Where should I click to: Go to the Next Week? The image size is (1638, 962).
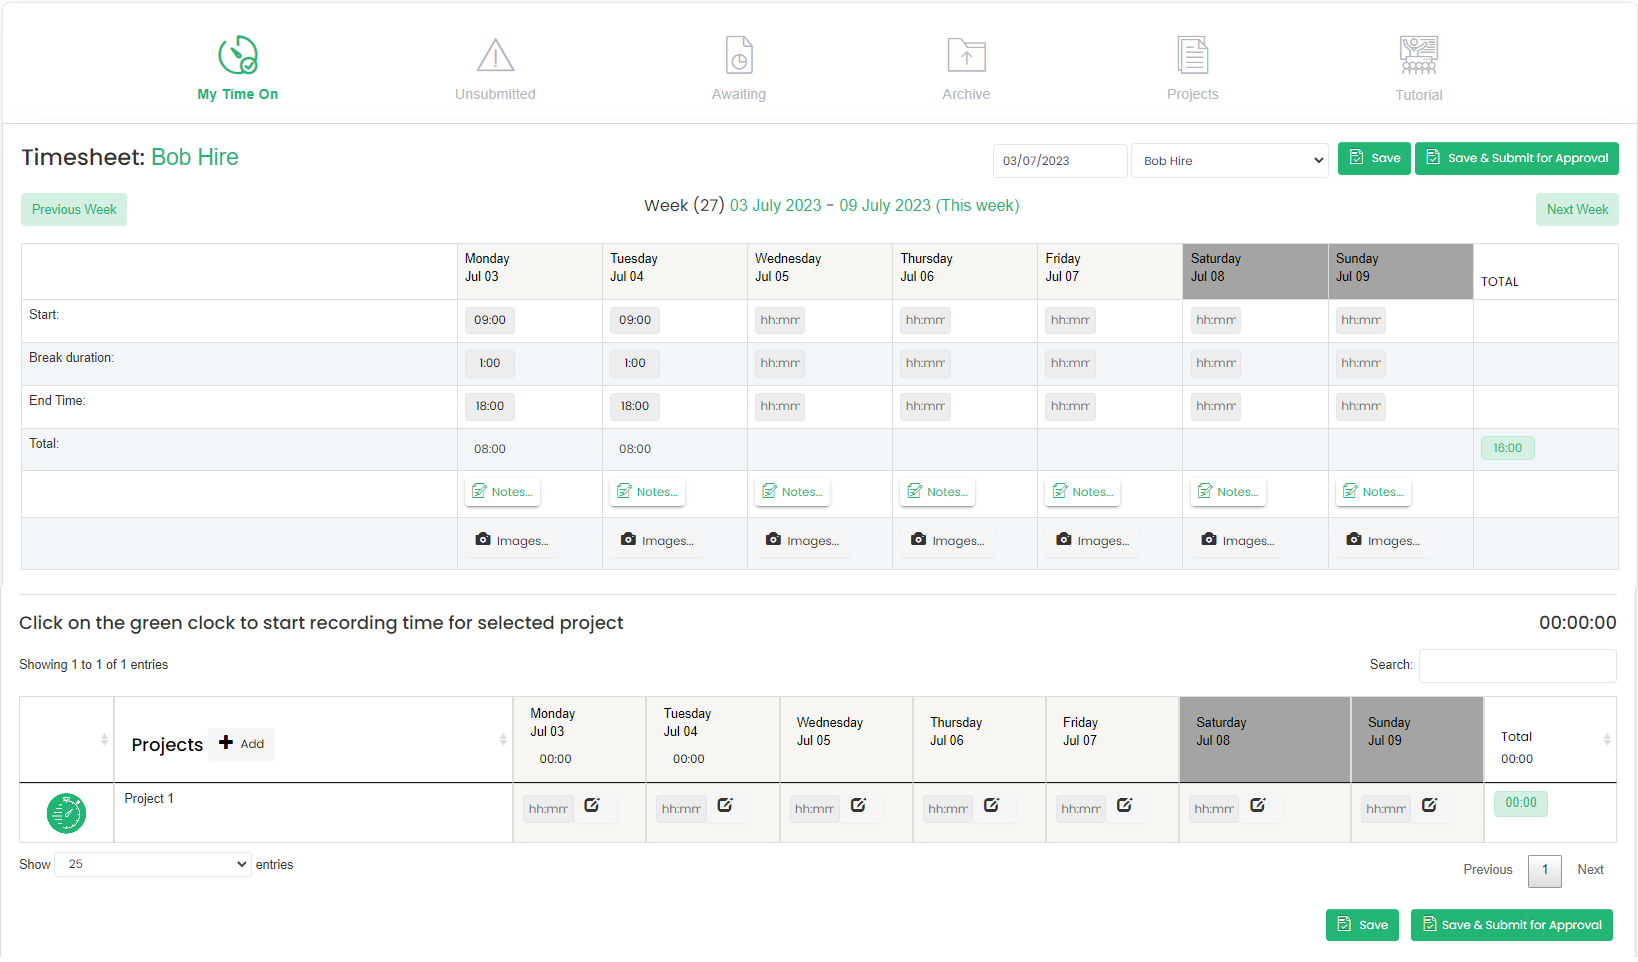1576,210
